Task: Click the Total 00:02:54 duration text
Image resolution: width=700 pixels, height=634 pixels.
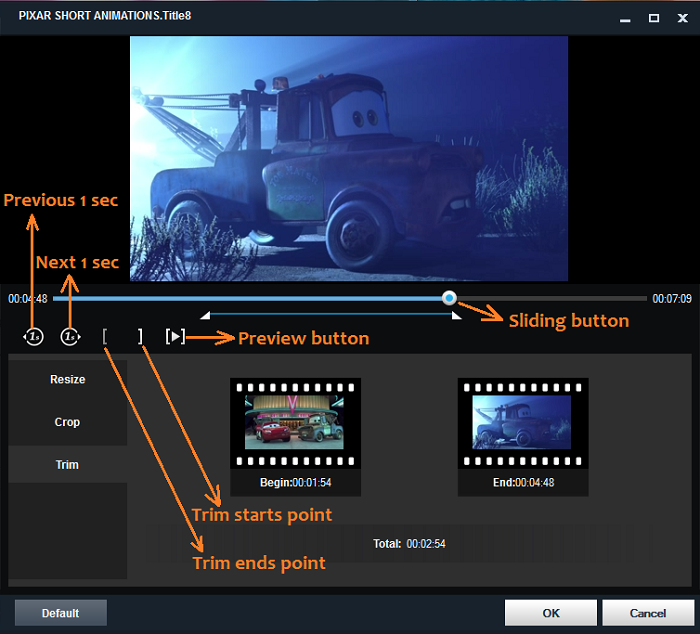Action: click(409, 544)
